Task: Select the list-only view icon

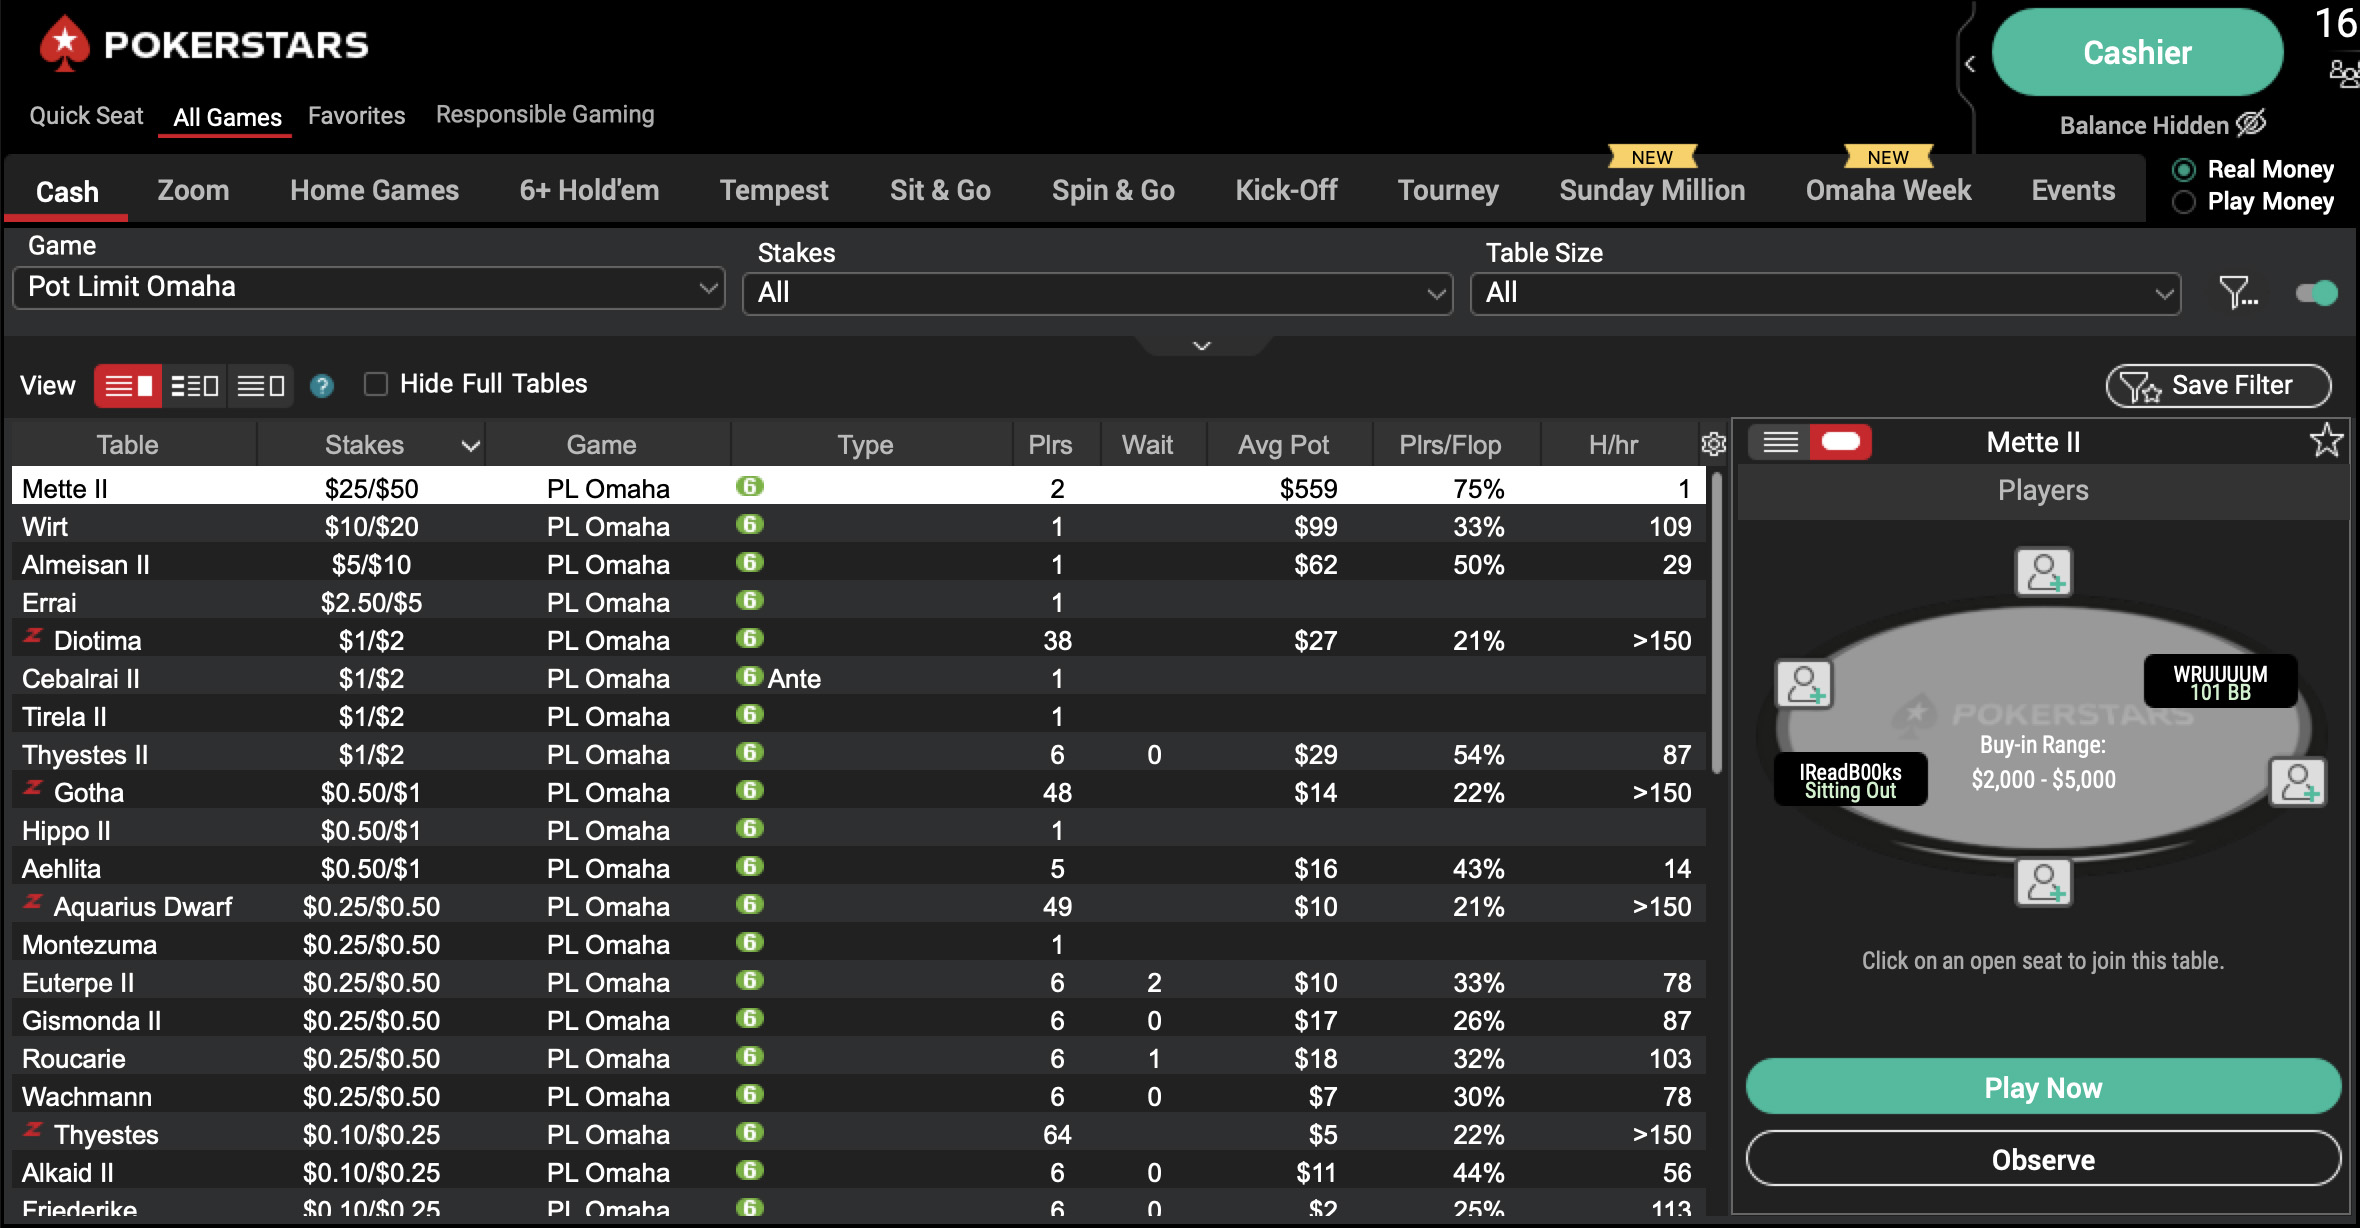Action: [x=261, y=386]
